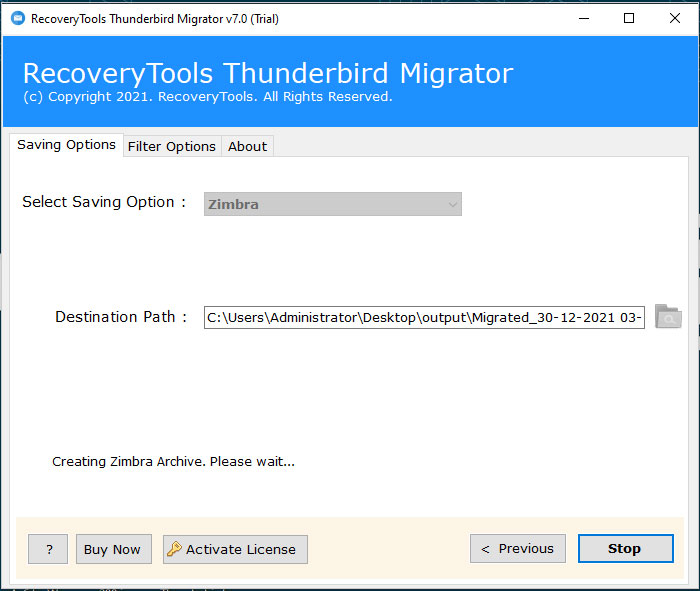Open the Filter Options tab

(172, 146)
